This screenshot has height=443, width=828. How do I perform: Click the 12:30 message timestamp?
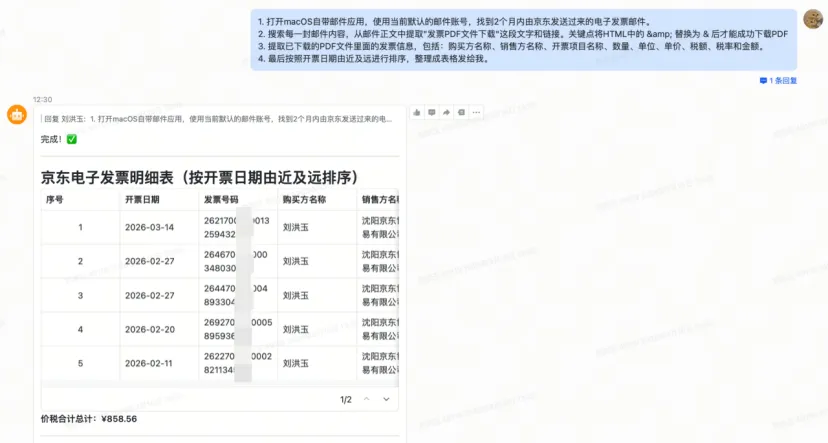42,99
